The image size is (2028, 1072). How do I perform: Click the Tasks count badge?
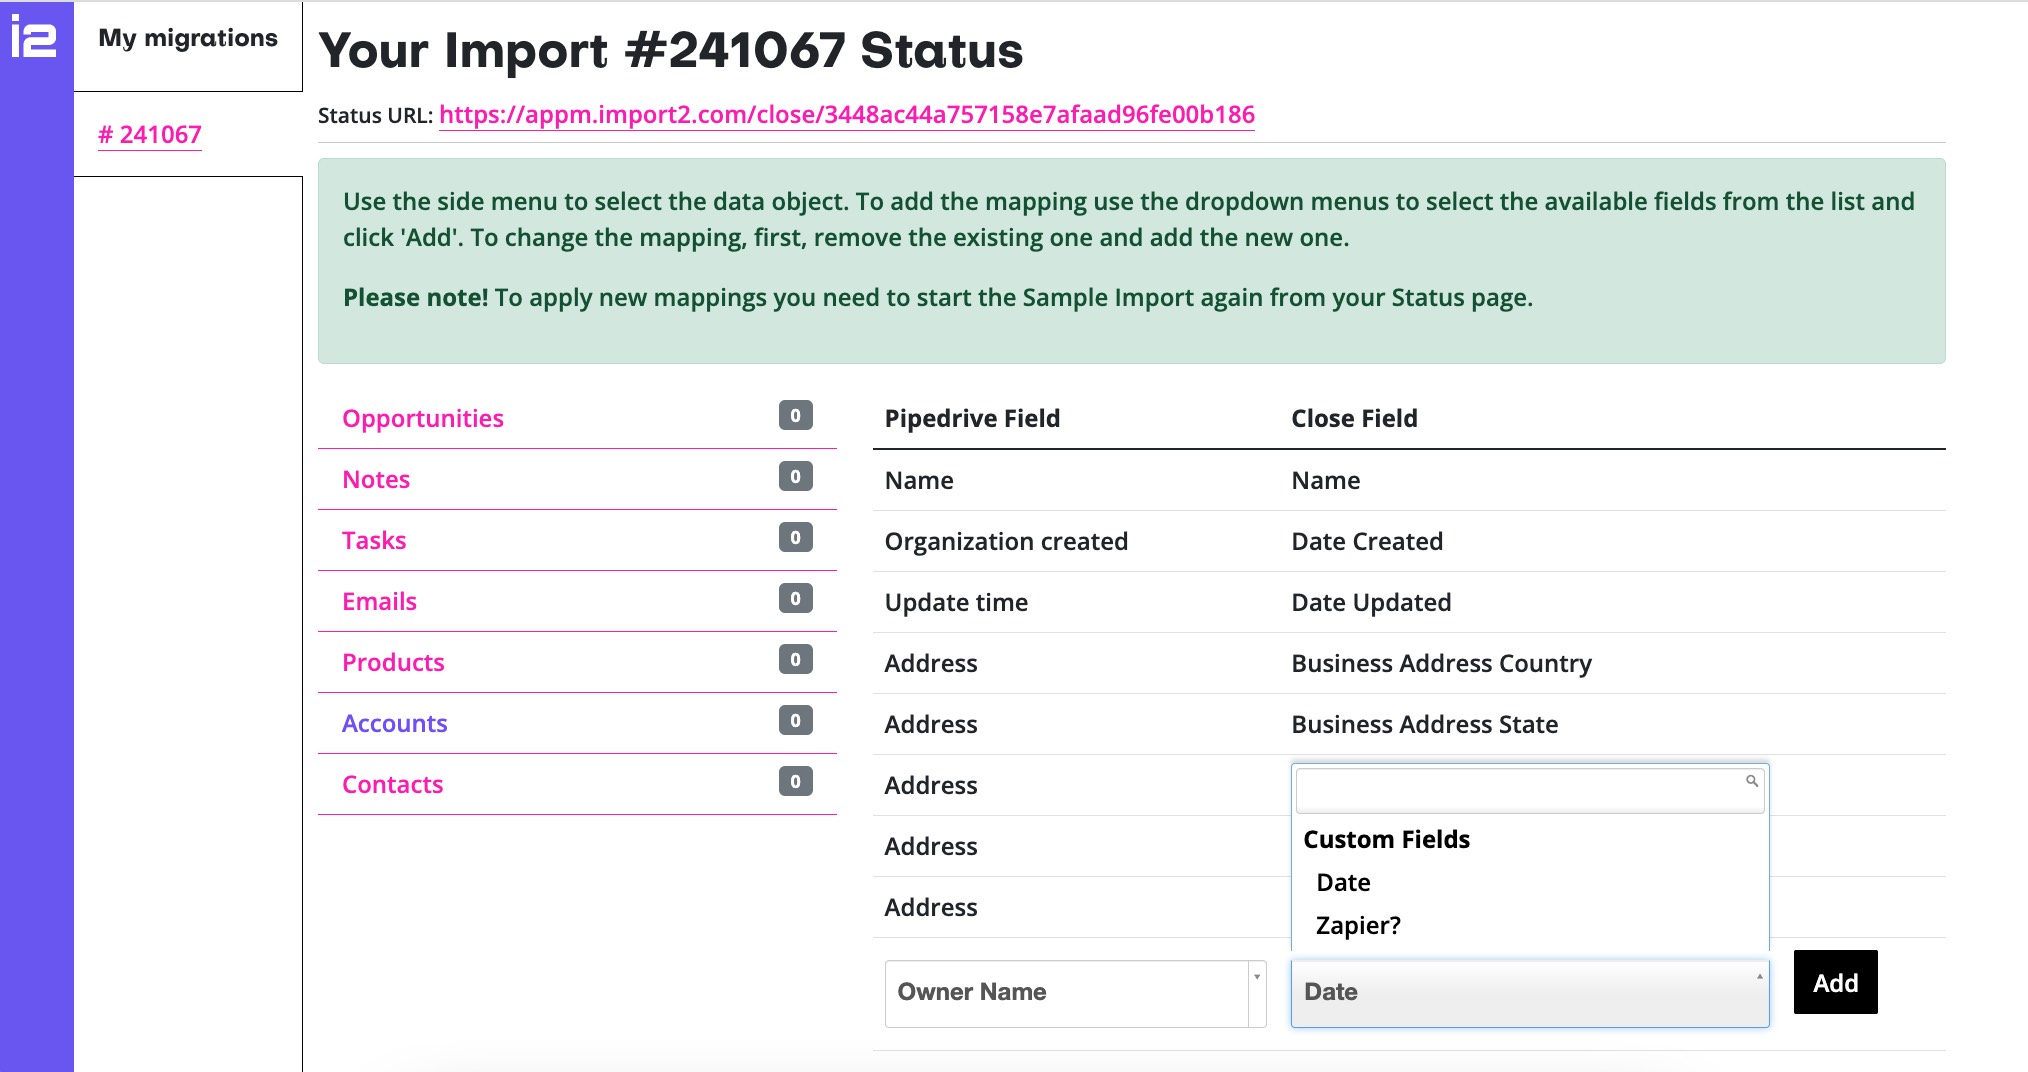(x=796, y=538)
